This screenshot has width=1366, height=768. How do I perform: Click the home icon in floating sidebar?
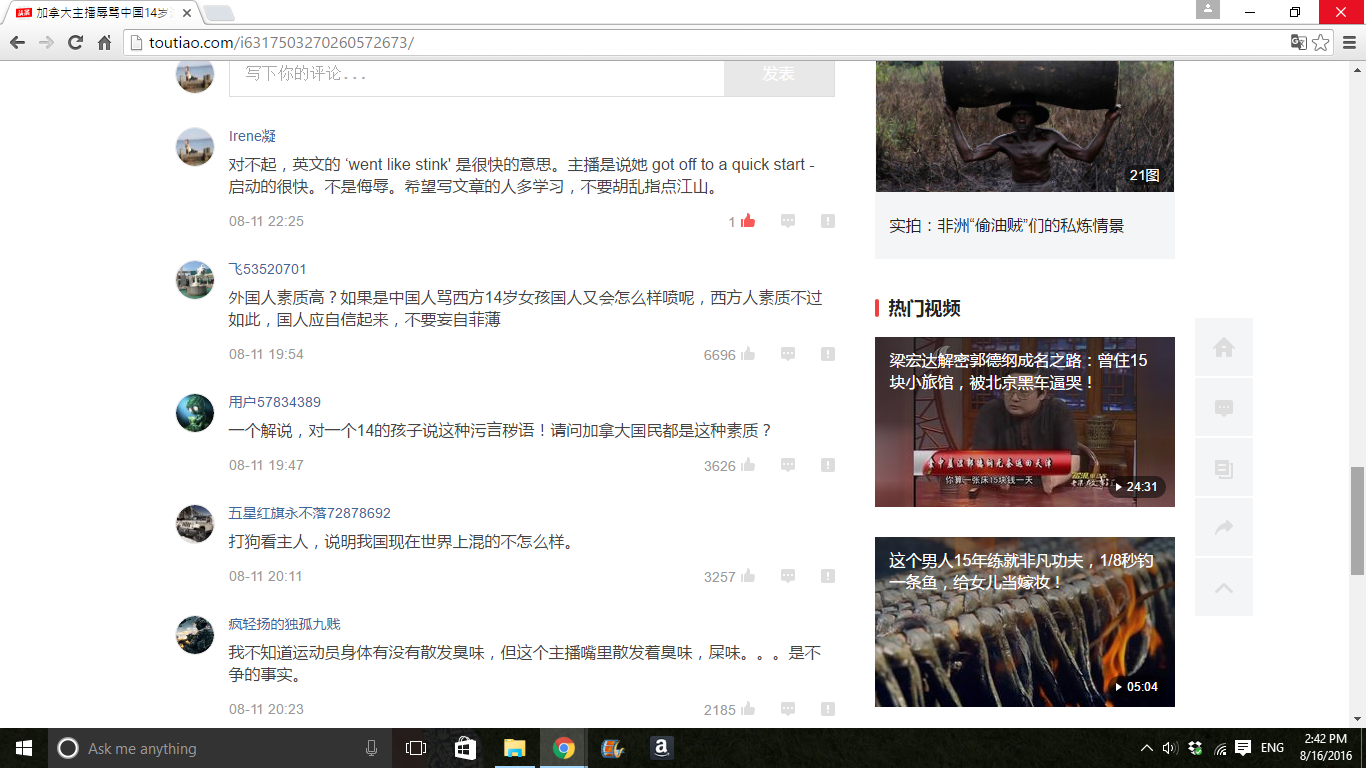[1223, 347]
